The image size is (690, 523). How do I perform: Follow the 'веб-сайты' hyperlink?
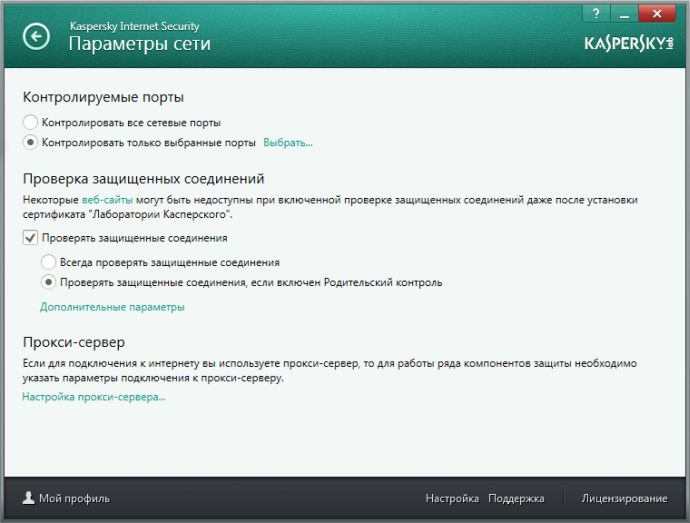pyautogui.click(x=107, y=200)
